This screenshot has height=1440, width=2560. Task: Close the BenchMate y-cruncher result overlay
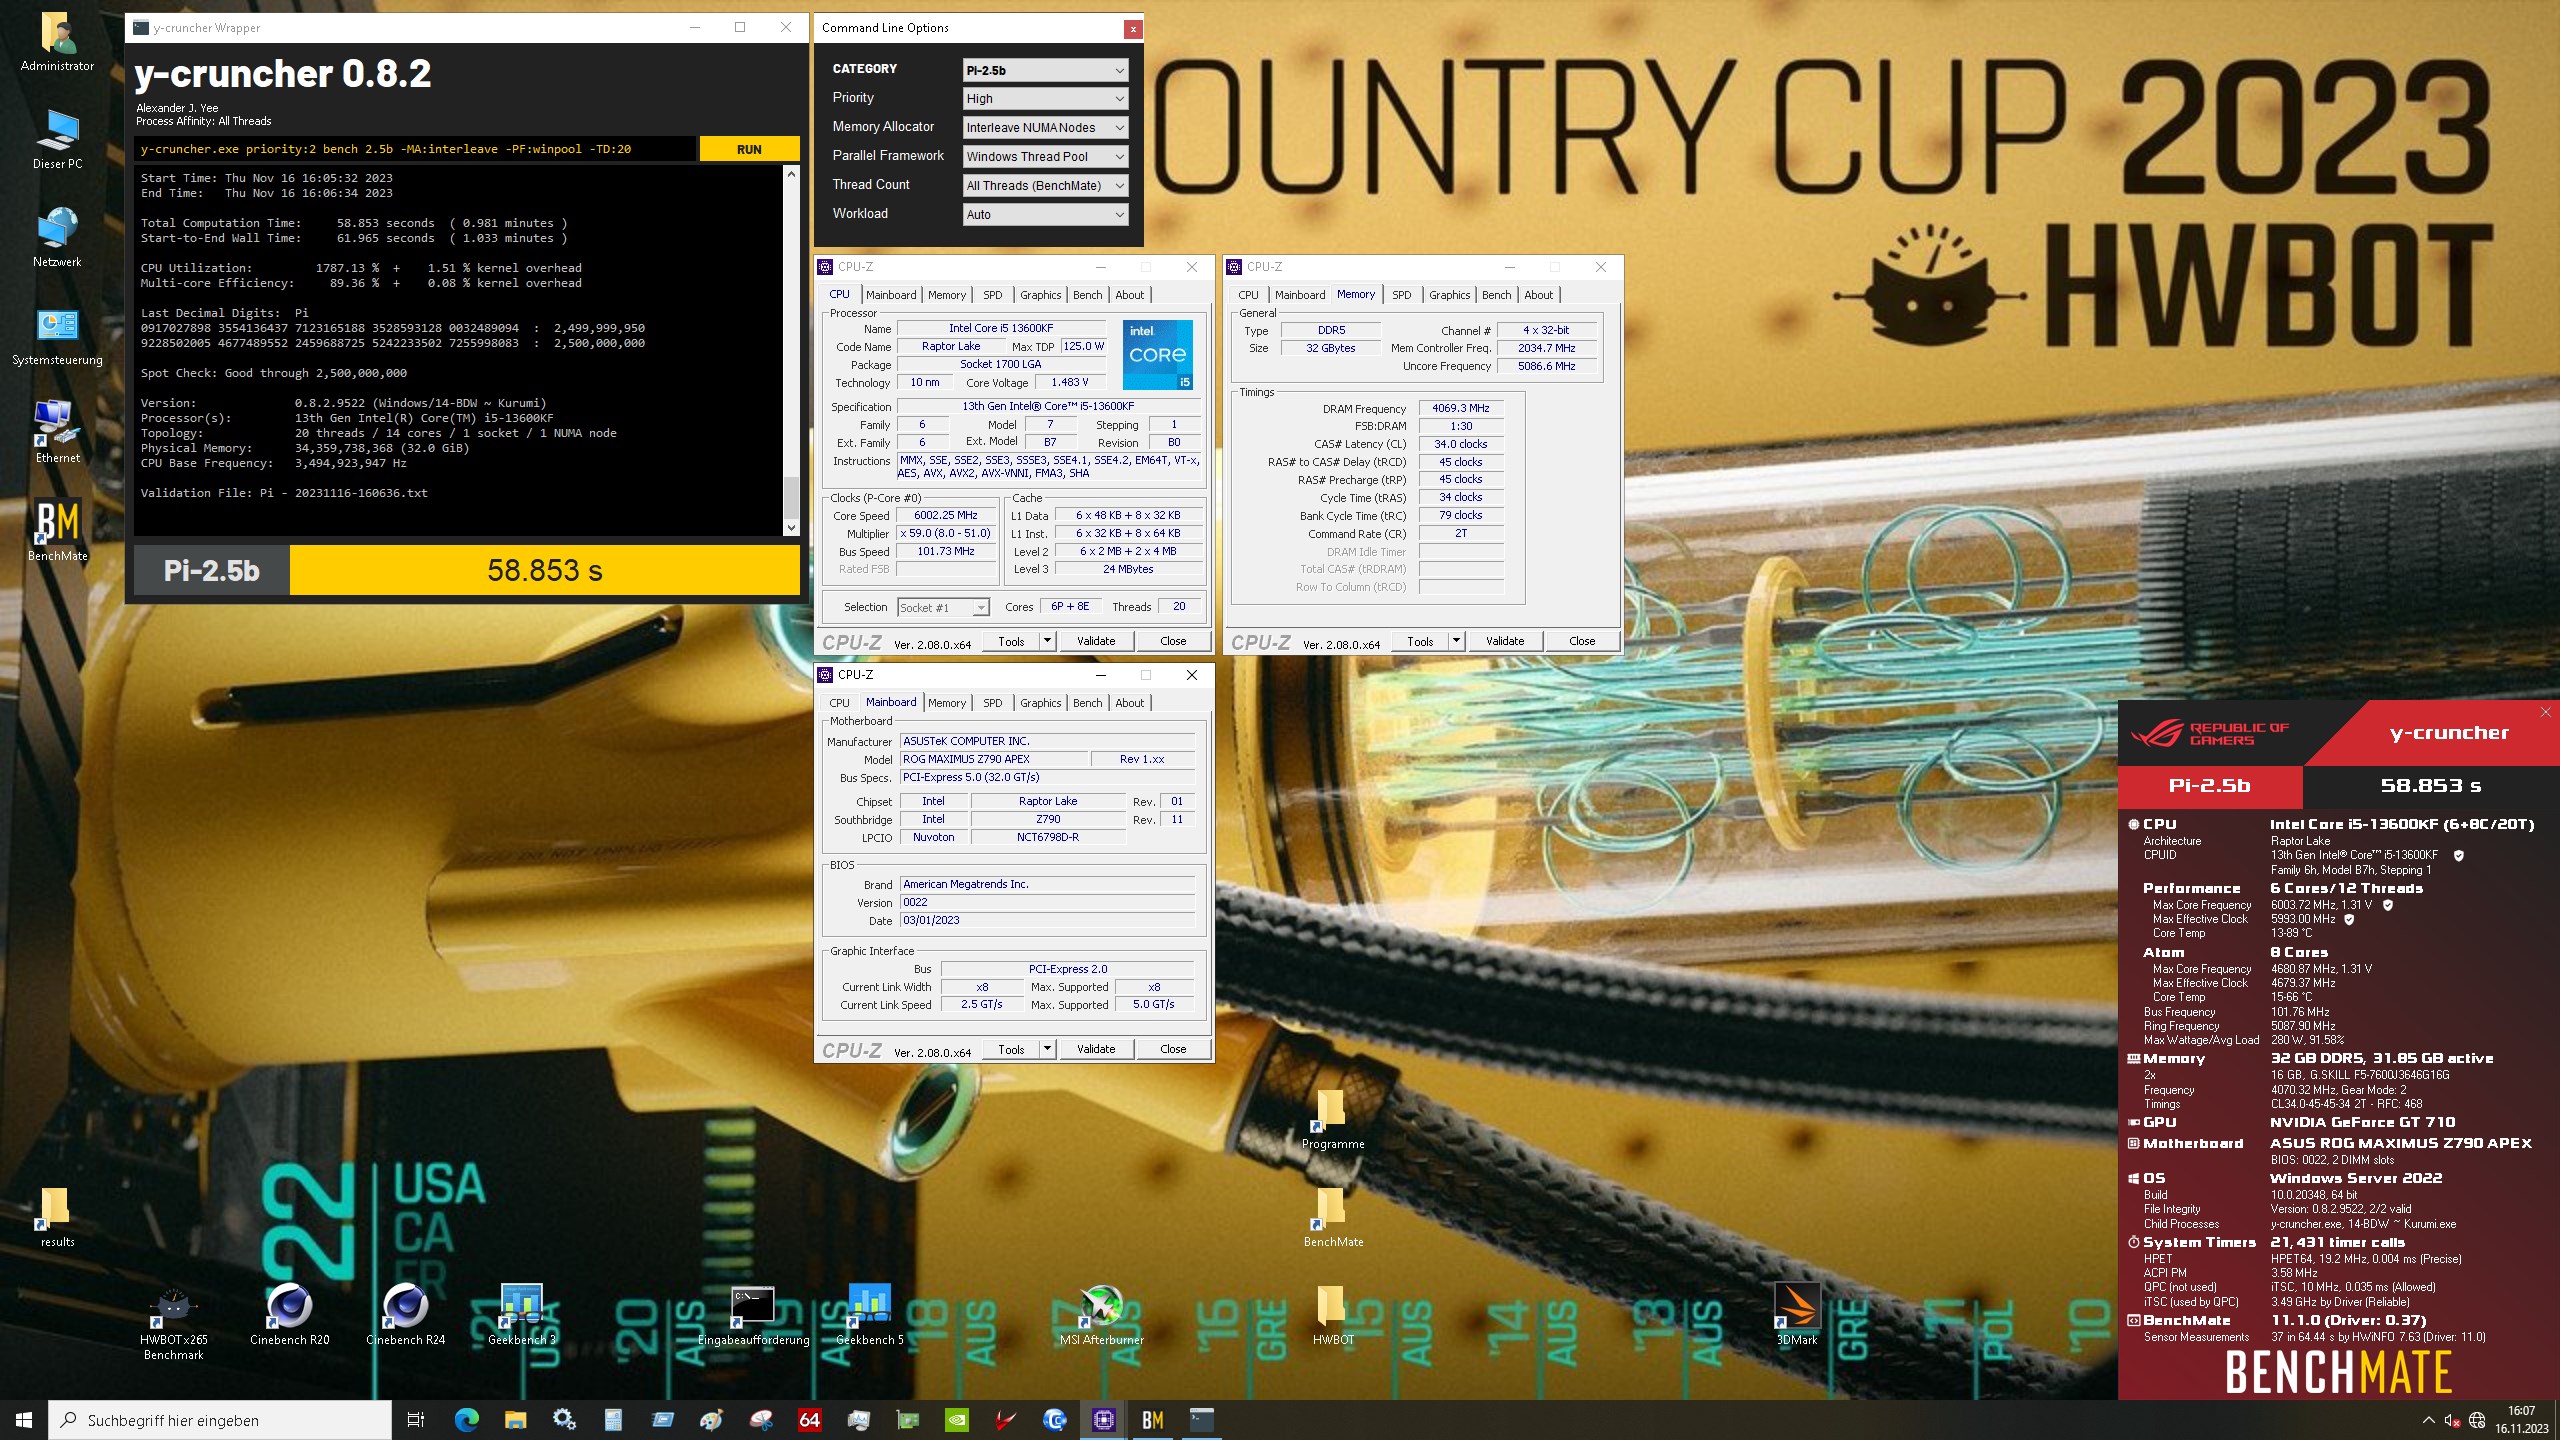(x=2545, y=712)
